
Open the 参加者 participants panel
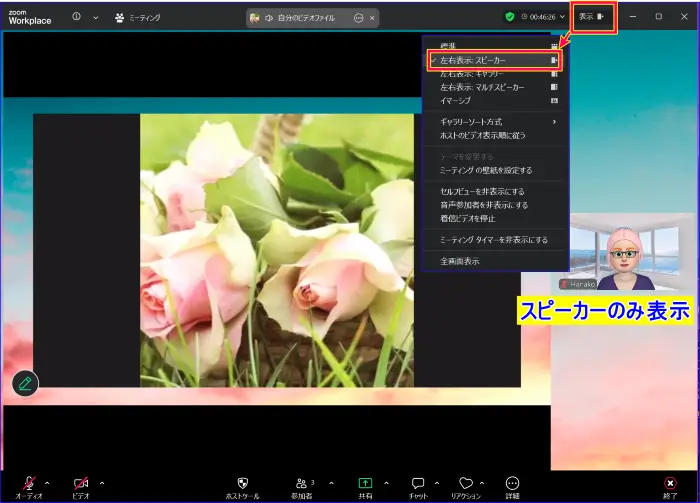302,482
